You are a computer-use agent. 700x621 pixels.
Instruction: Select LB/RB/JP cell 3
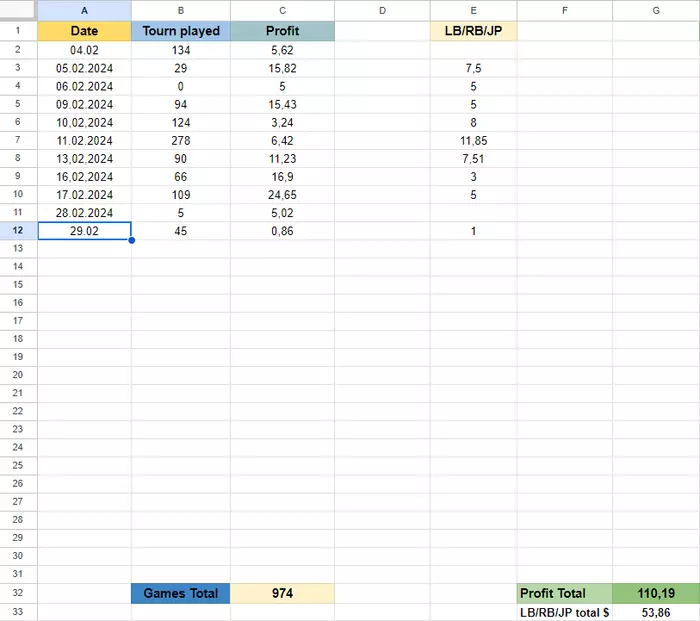(x=474, y=177)
